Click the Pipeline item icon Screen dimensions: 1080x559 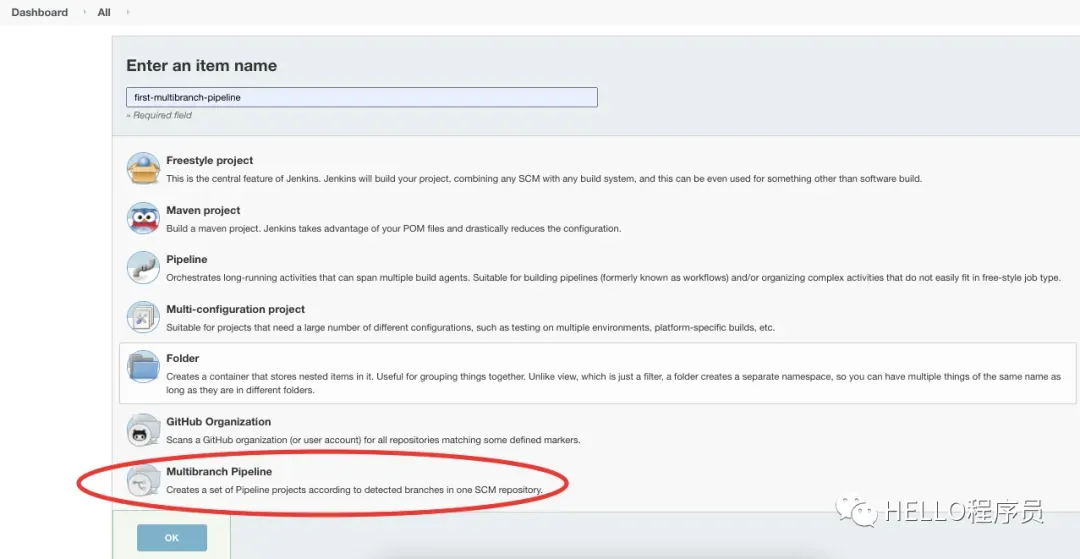point(143,268)
